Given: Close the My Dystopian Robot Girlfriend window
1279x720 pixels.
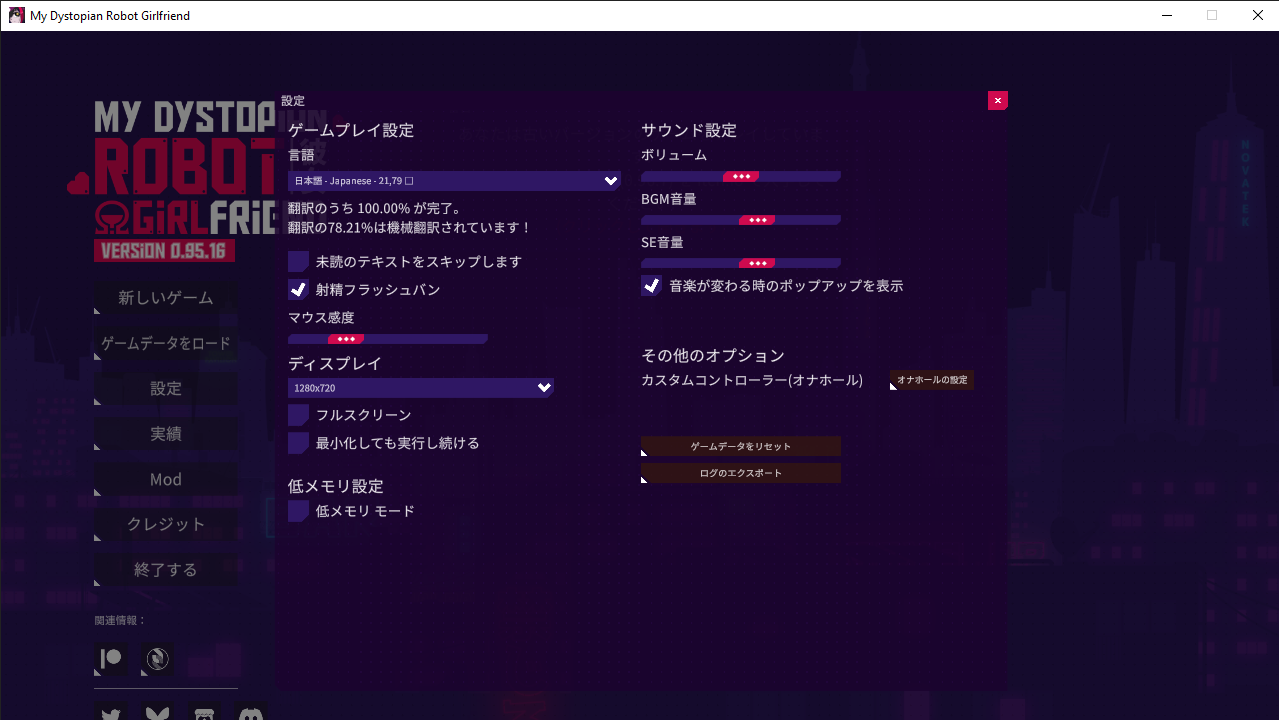Looking at the screenshot, I should pos(1257,15).
